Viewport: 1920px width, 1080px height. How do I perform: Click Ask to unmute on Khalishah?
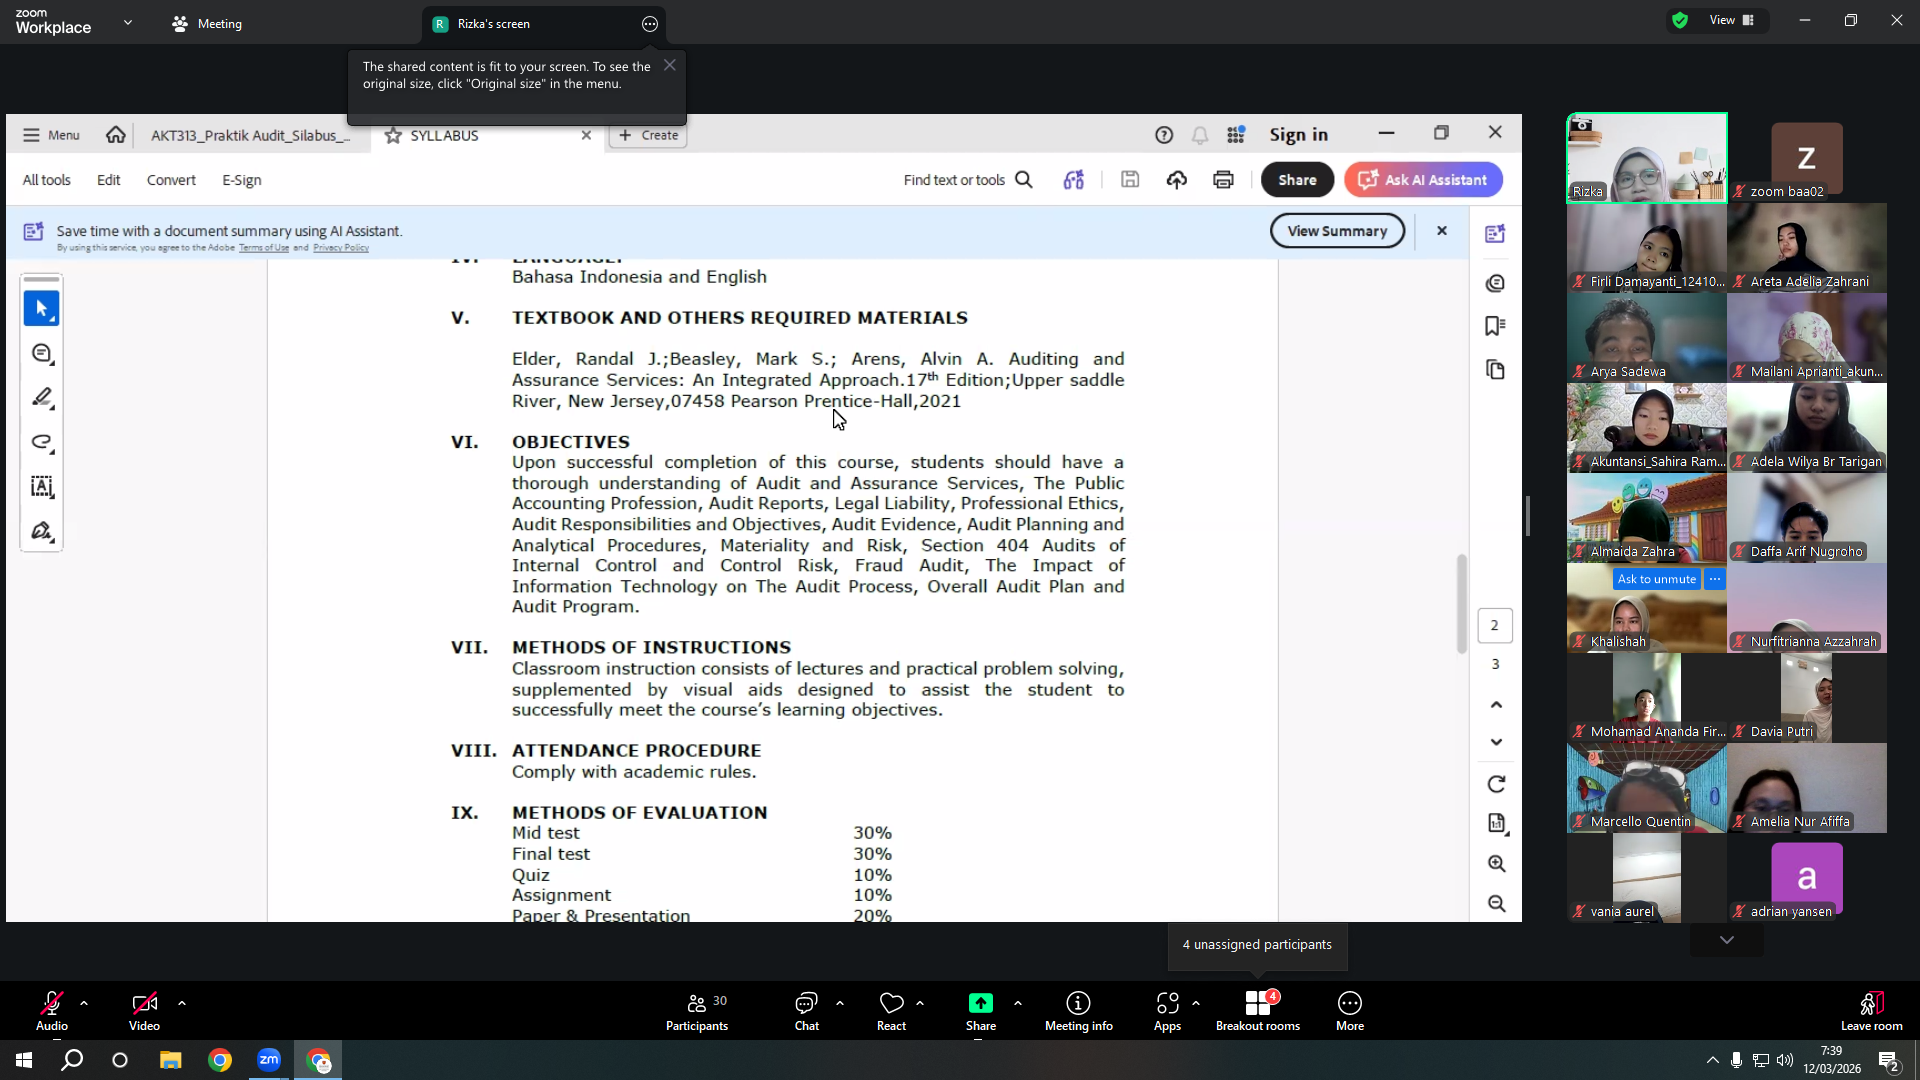click(1656, 579)
